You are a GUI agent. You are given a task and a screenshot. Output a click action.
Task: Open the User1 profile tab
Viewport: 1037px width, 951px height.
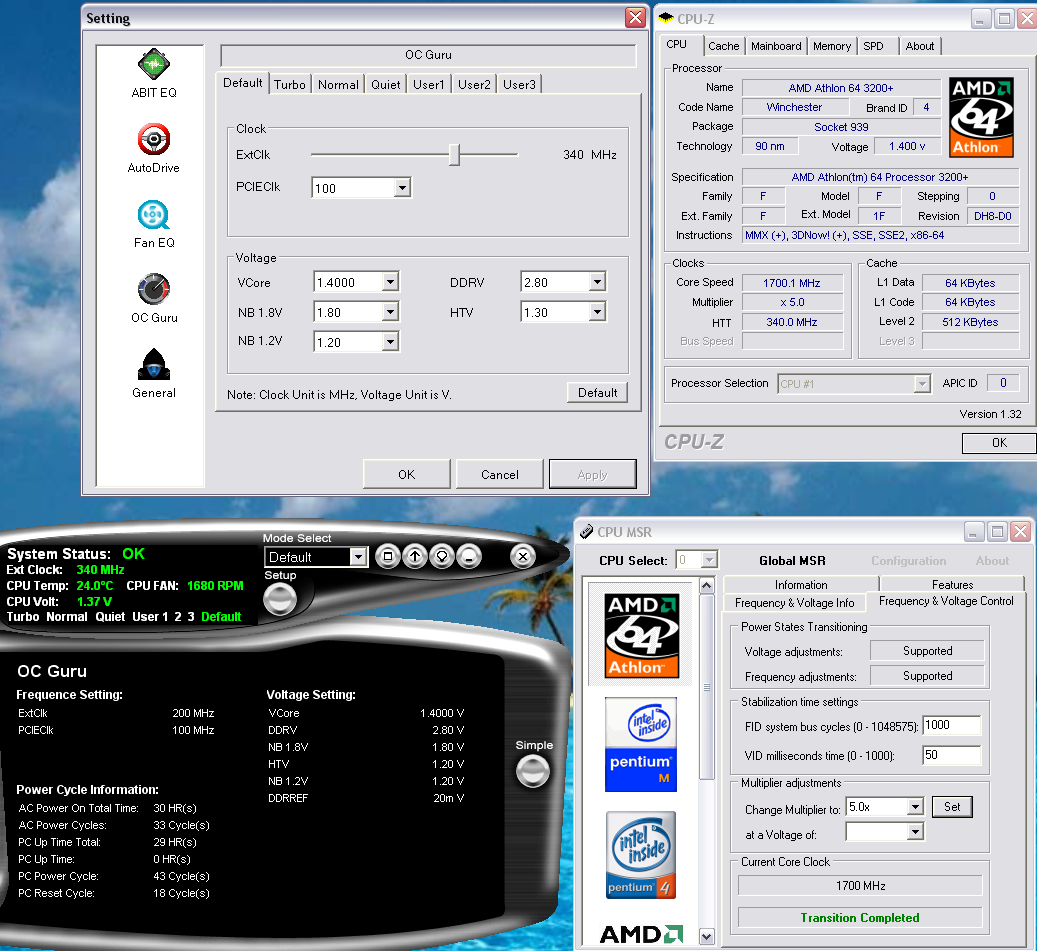(429, 85)
